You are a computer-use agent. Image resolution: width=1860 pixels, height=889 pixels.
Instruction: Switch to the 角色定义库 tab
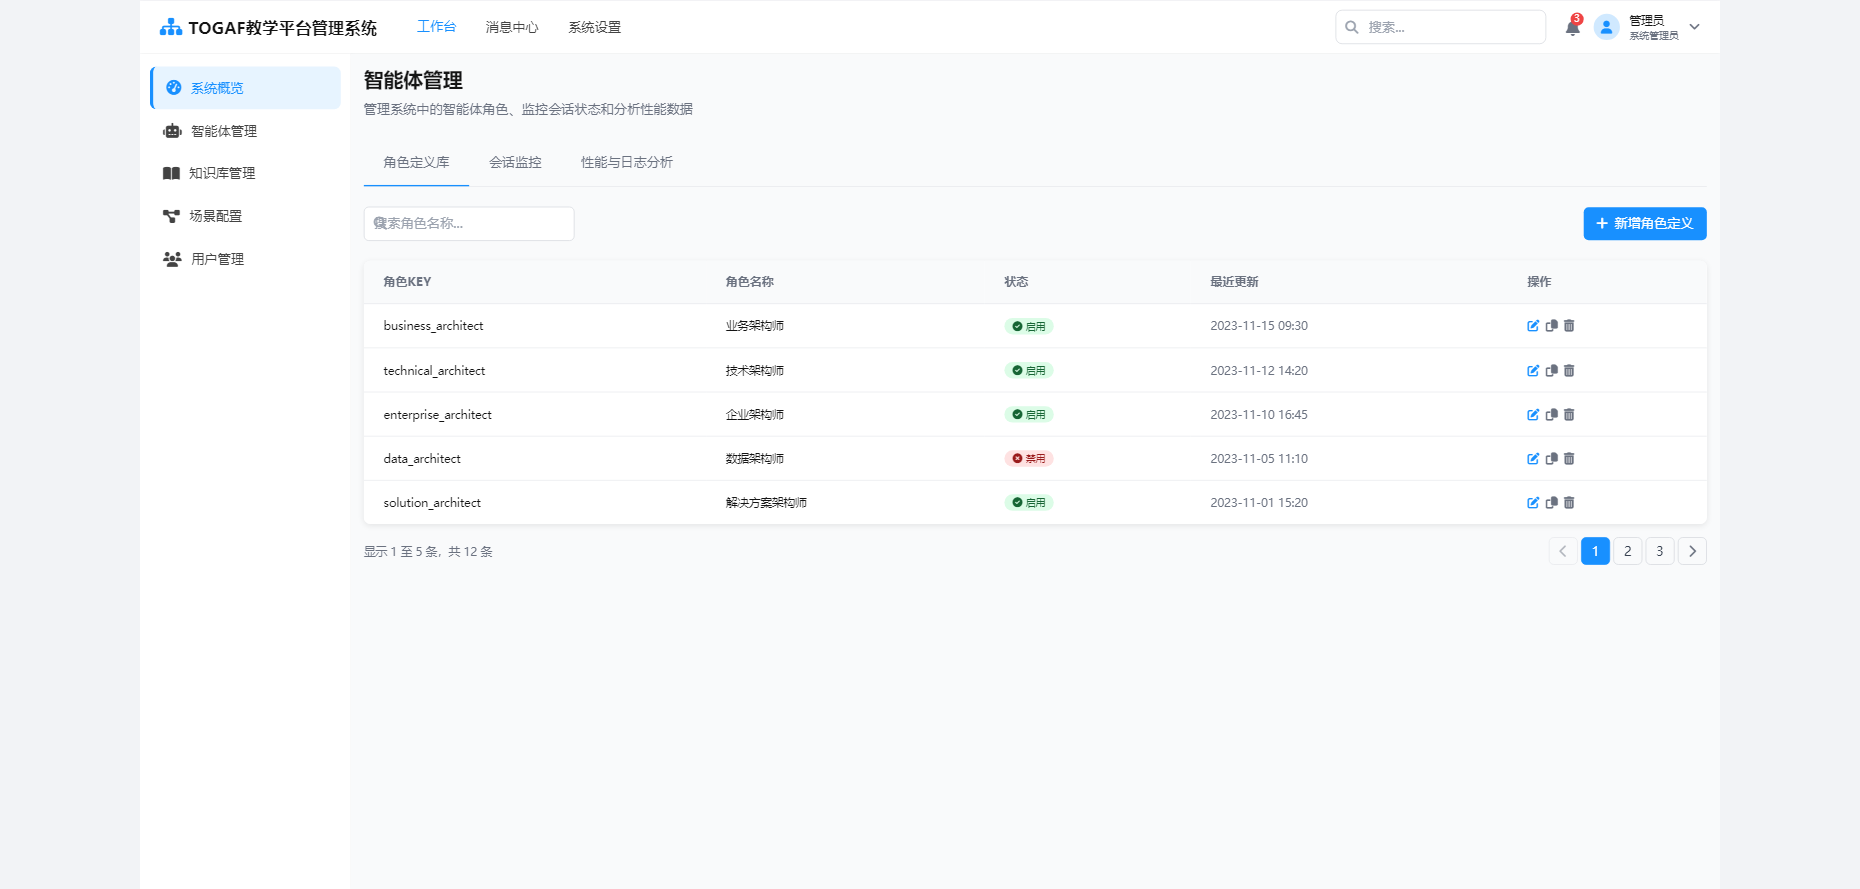[x=416, y=162]
